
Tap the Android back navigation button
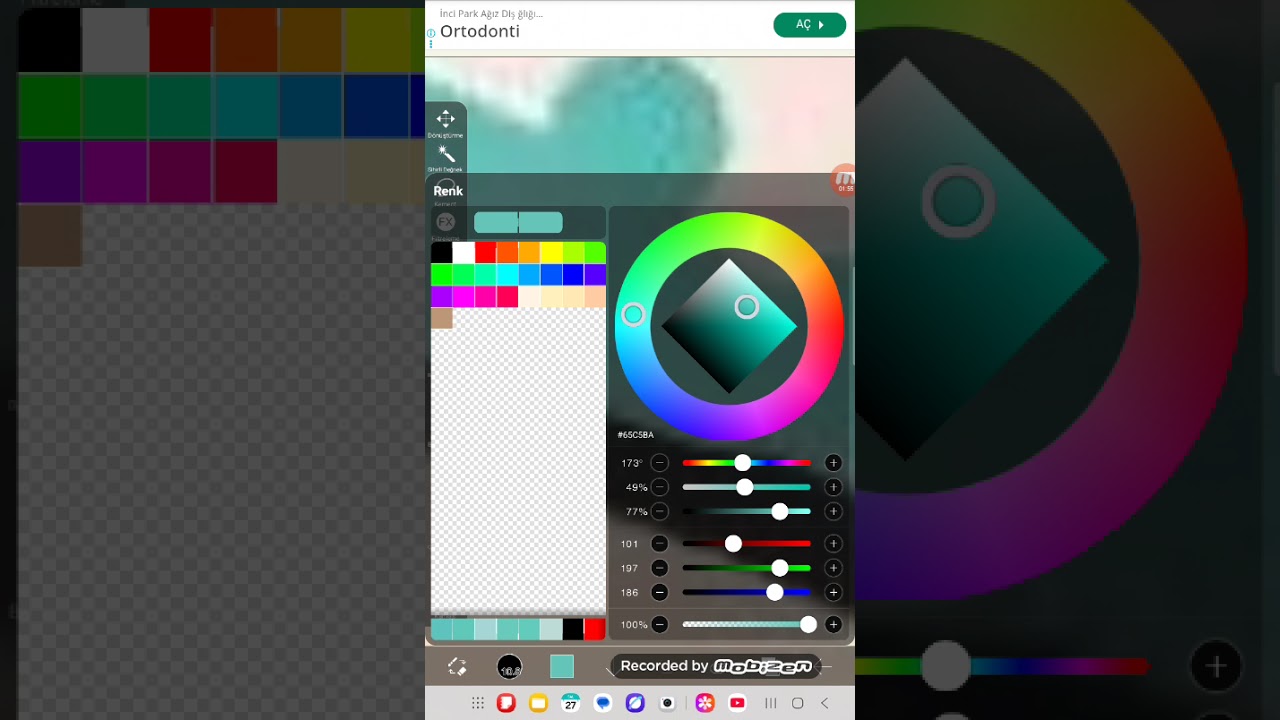[x=825, y=703]
